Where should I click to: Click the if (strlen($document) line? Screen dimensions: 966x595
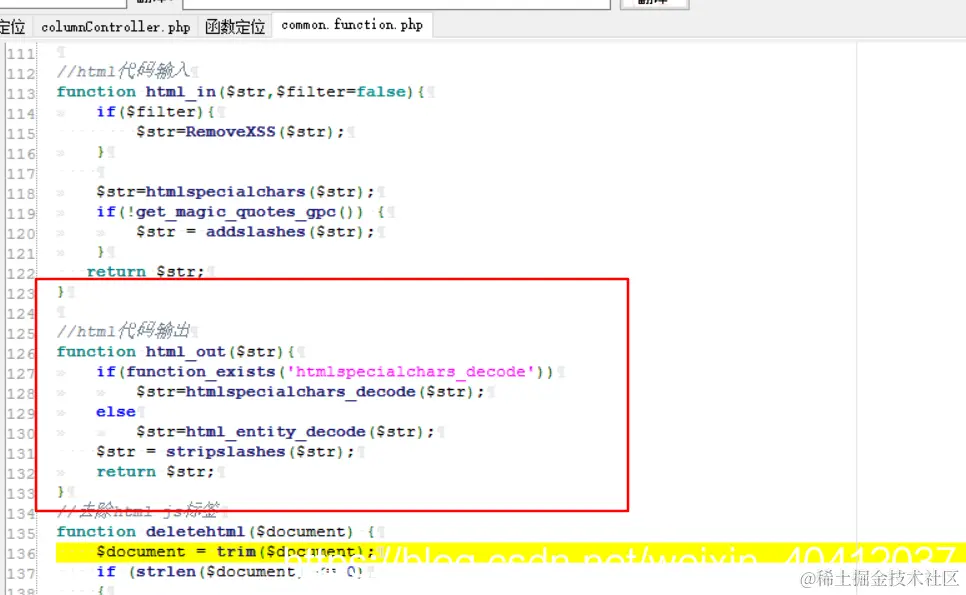pyautogui.click(x=229, y=572)
